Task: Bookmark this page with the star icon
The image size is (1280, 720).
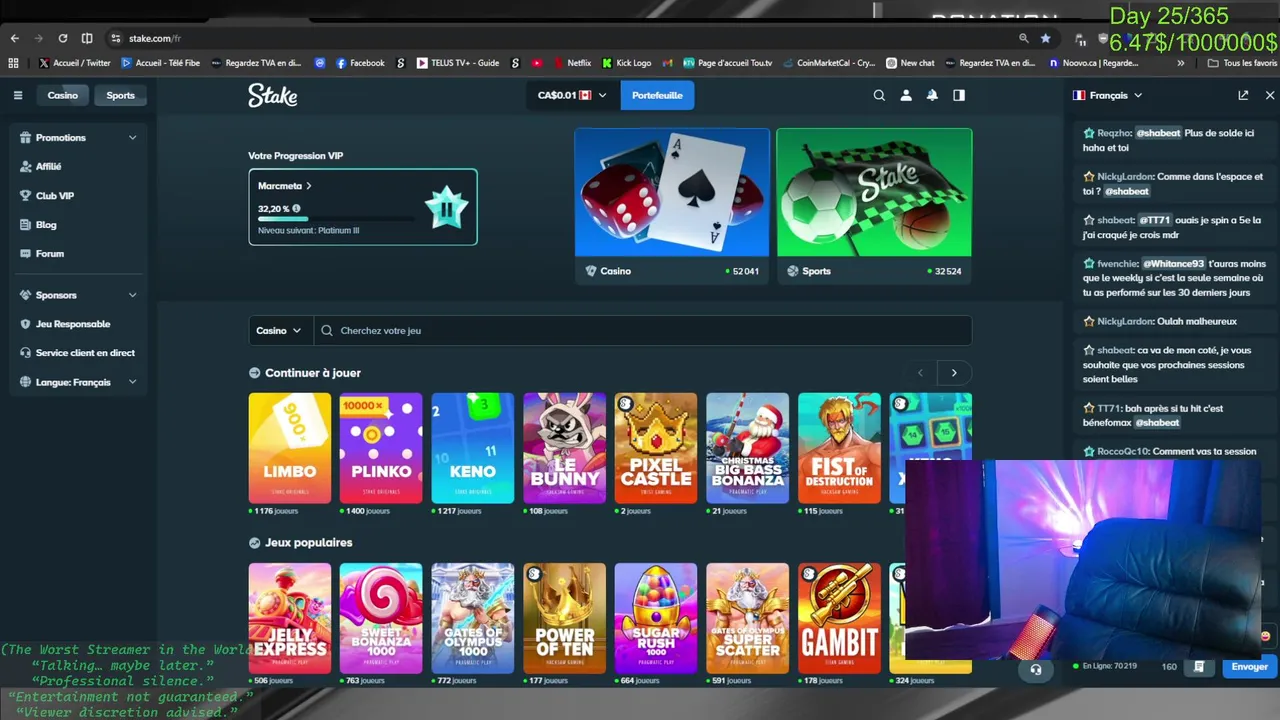Action: (x=1045, y=38)
